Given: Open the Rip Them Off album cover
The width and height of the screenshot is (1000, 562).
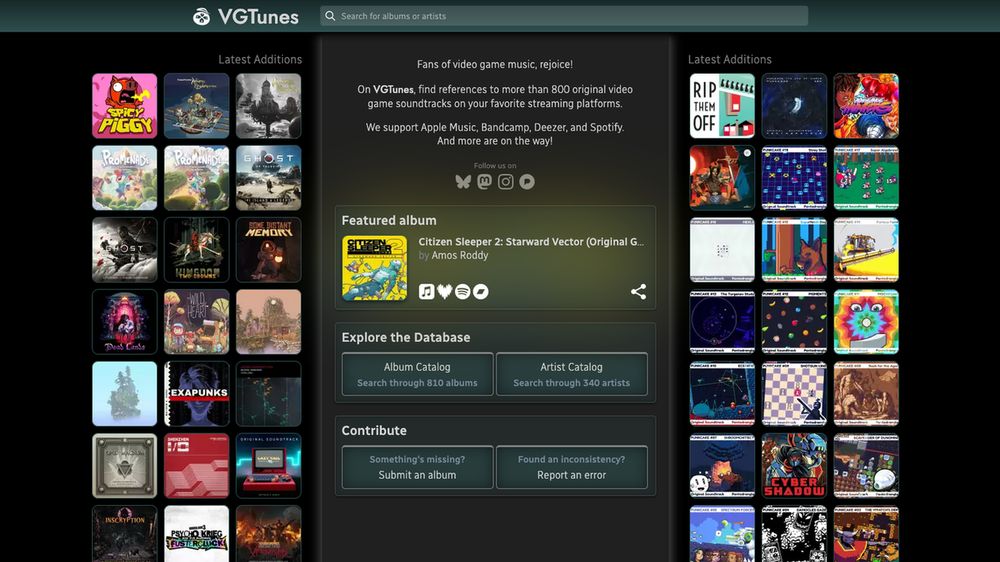Looking at the screenshot, I should tap(722, 106).
